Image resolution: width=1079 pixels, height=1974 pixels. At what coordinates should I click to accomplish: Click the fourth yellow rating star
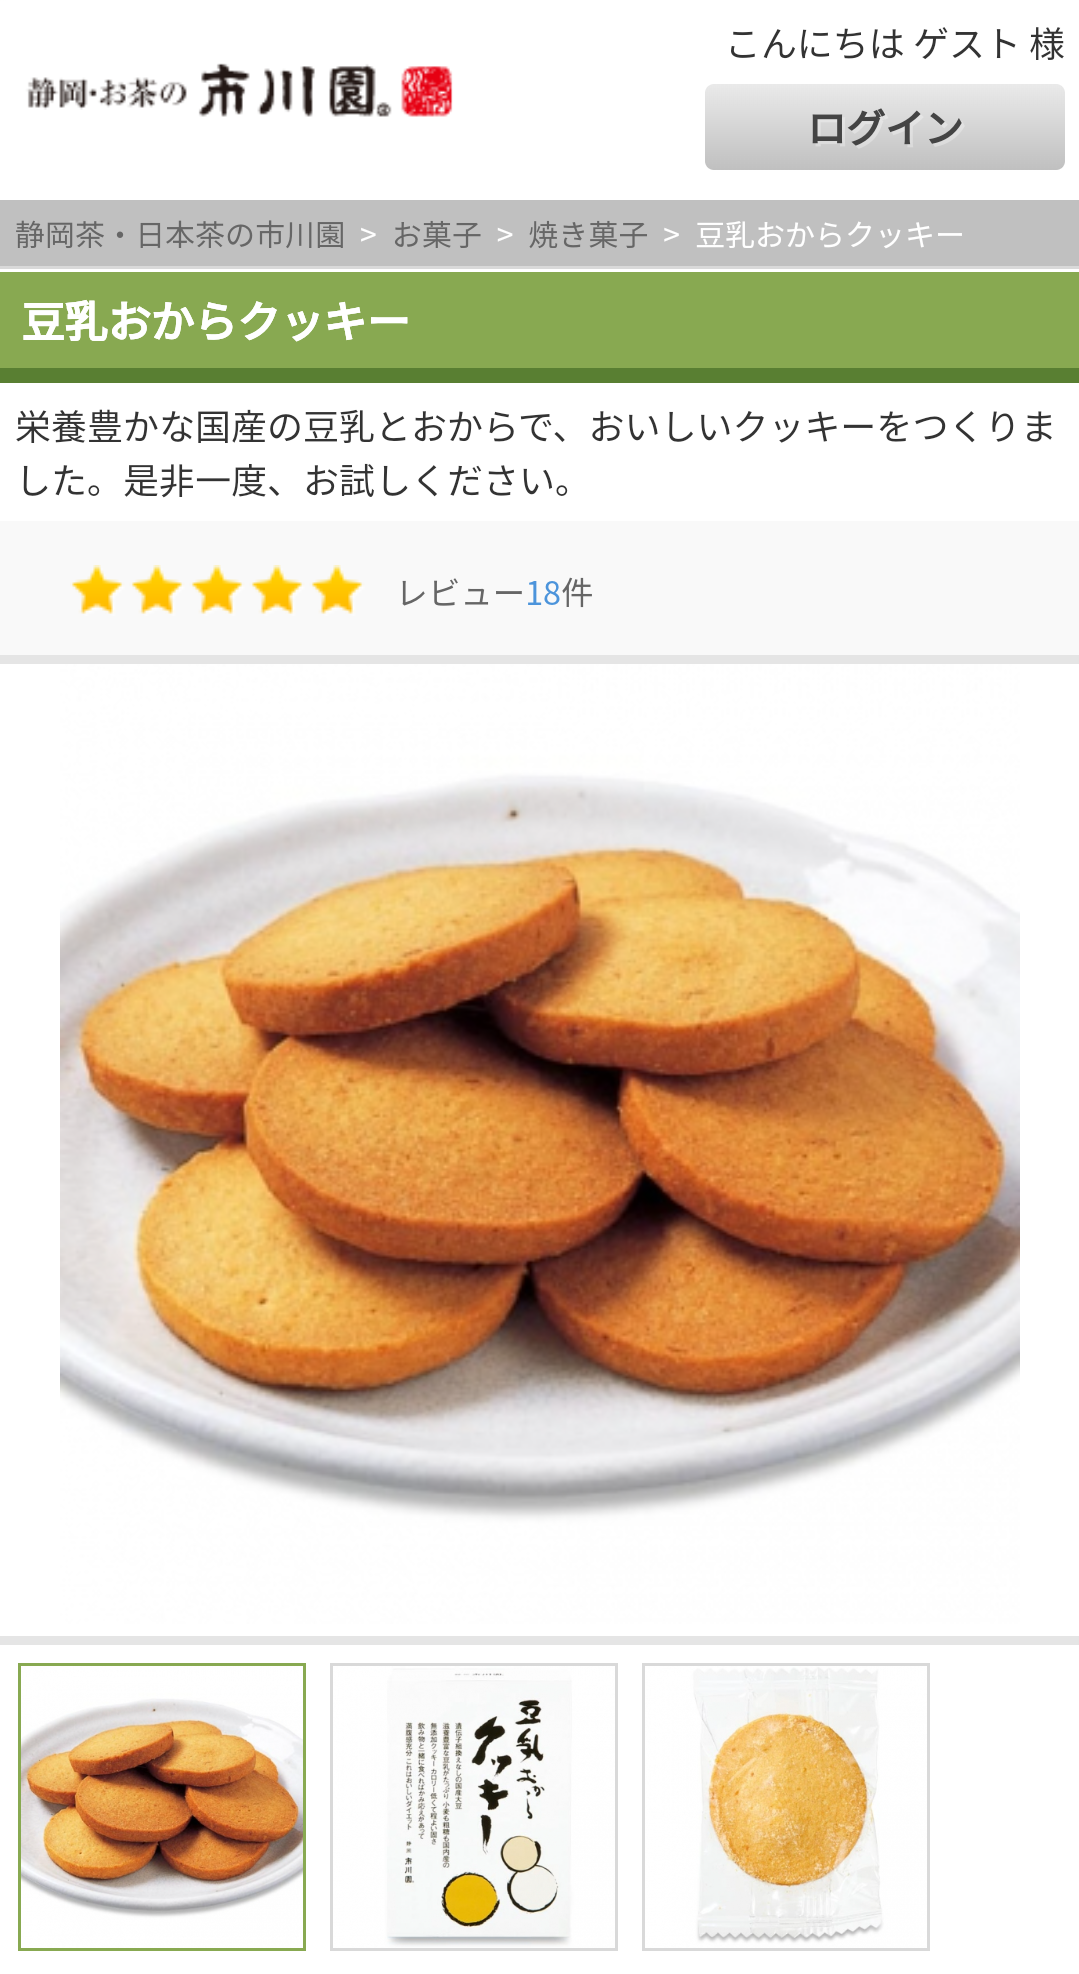point(277,591)
